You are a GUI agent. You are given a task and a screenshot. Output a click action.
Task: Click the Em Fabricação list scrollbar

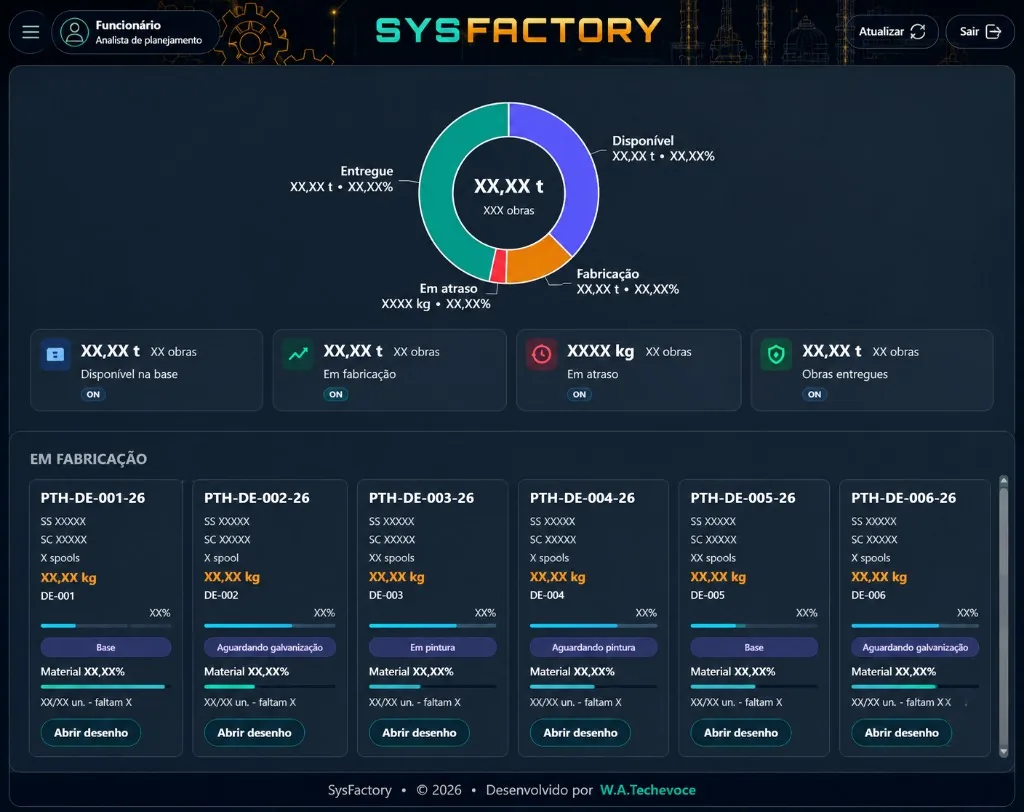(x=1004, y=616)
